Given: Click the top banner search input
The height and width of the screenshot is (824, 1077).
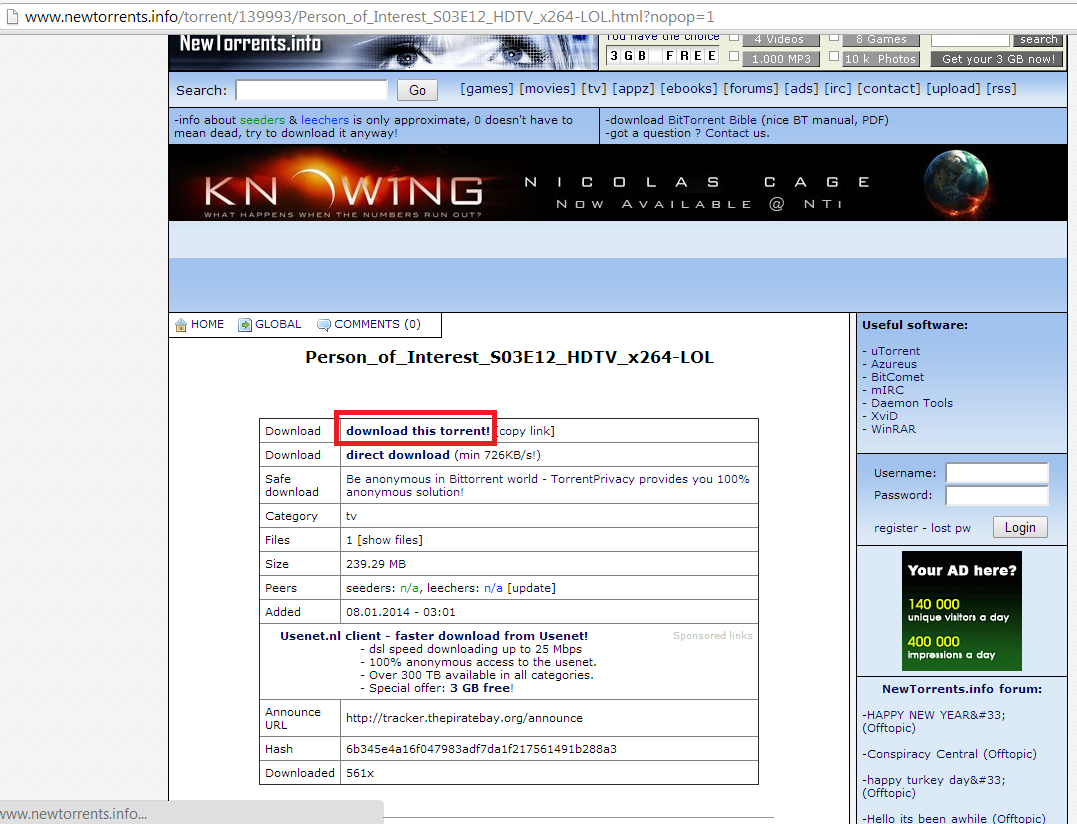Looking at the screenshot, I should [x=970, y=39].
